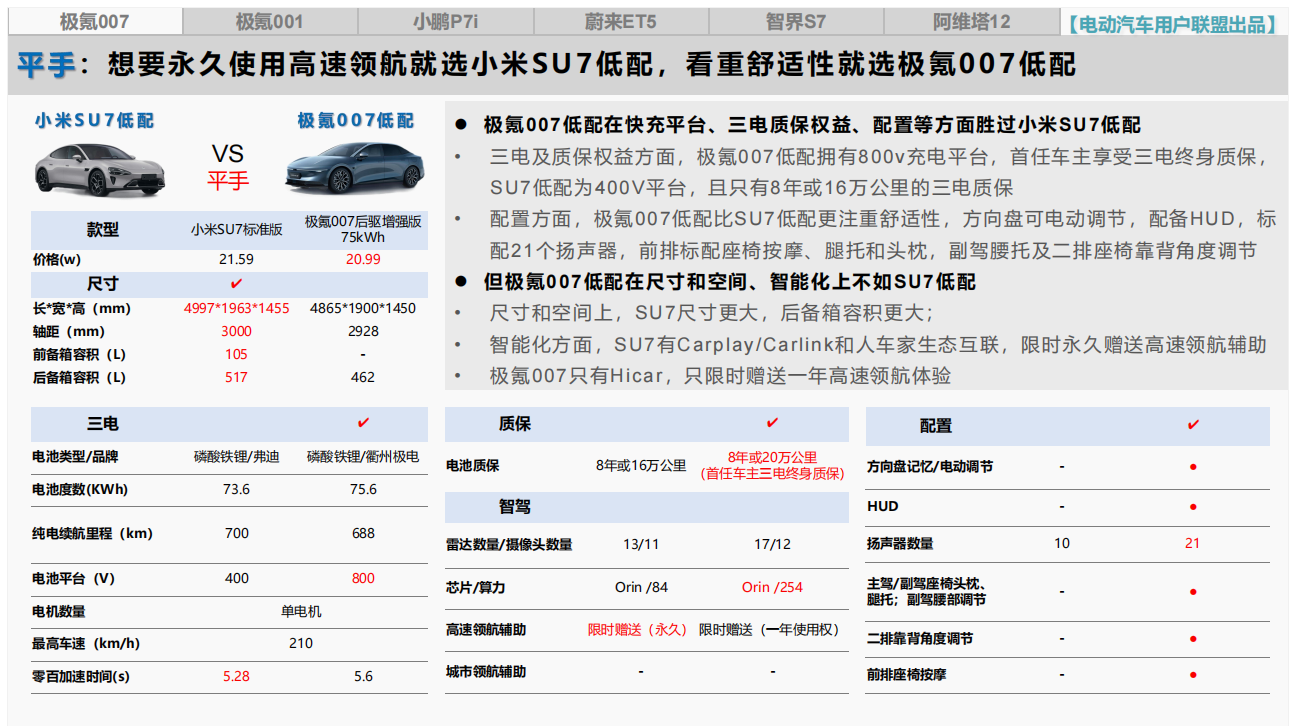This screenshot has height=726, width=1309.
Task: Click the red speaker count 21
Action: (1193, 543)
